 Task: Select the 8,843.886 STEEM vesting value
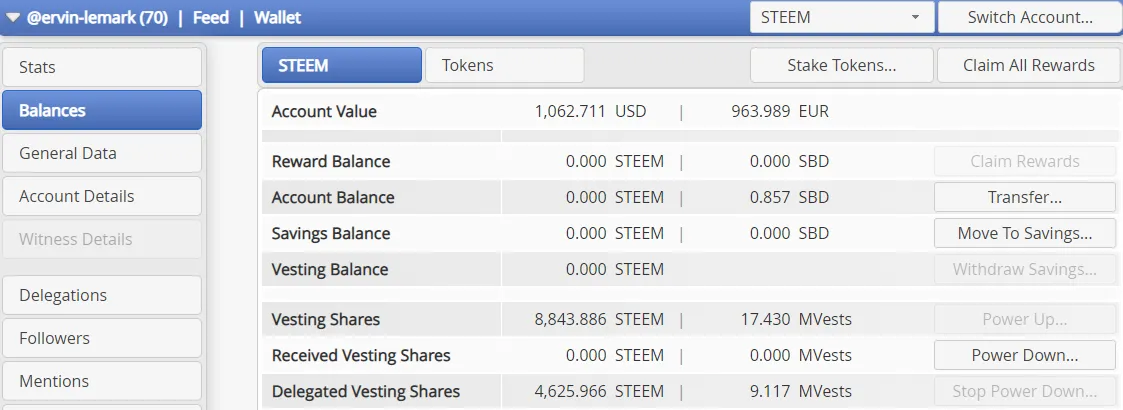click(599, 320)
